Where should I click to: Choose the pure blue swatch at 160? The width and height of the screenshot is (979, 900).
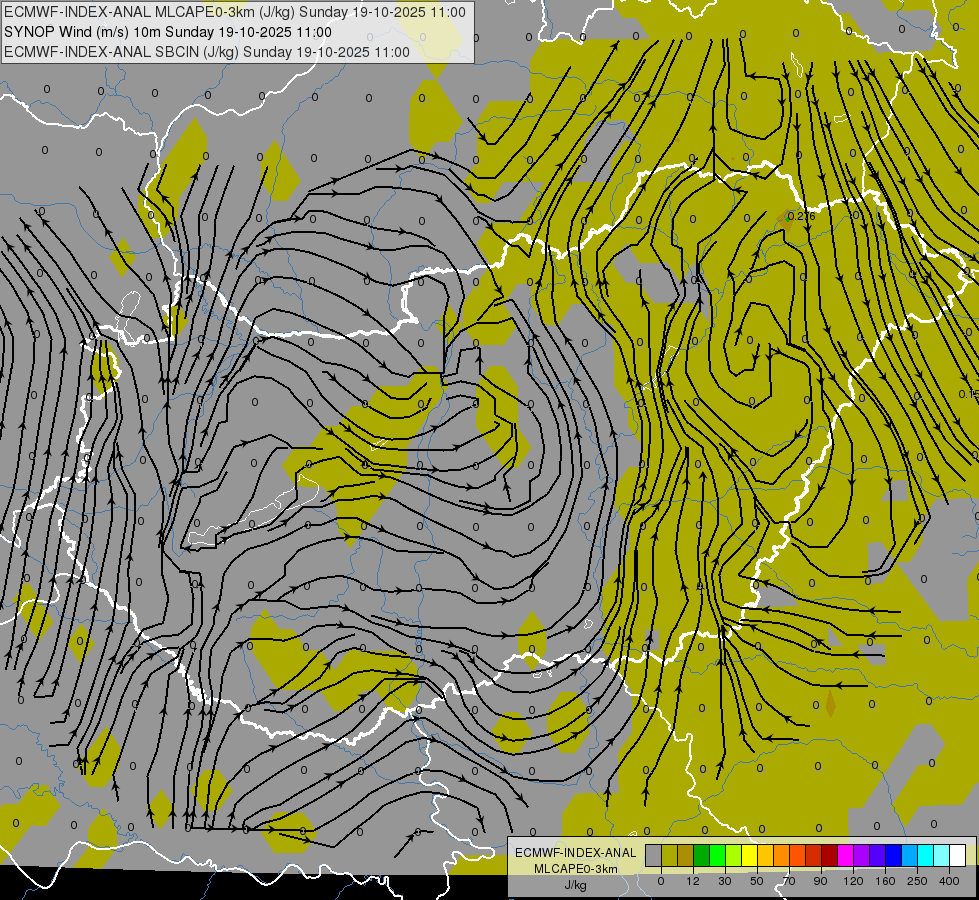tap(893, 855)
